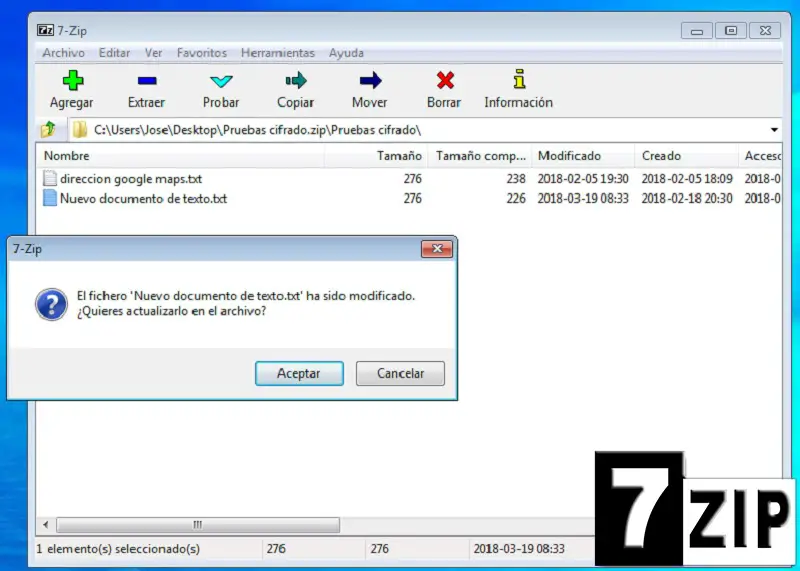Screen dimensions: 800x571
Task: Click created date 2018-02-18 20:30
Action: [x=687, y=198]
